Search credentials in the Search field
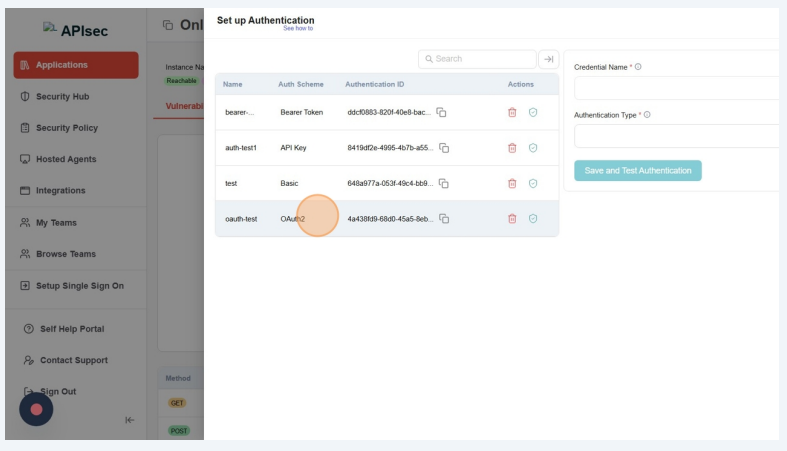 pos(477,59)
